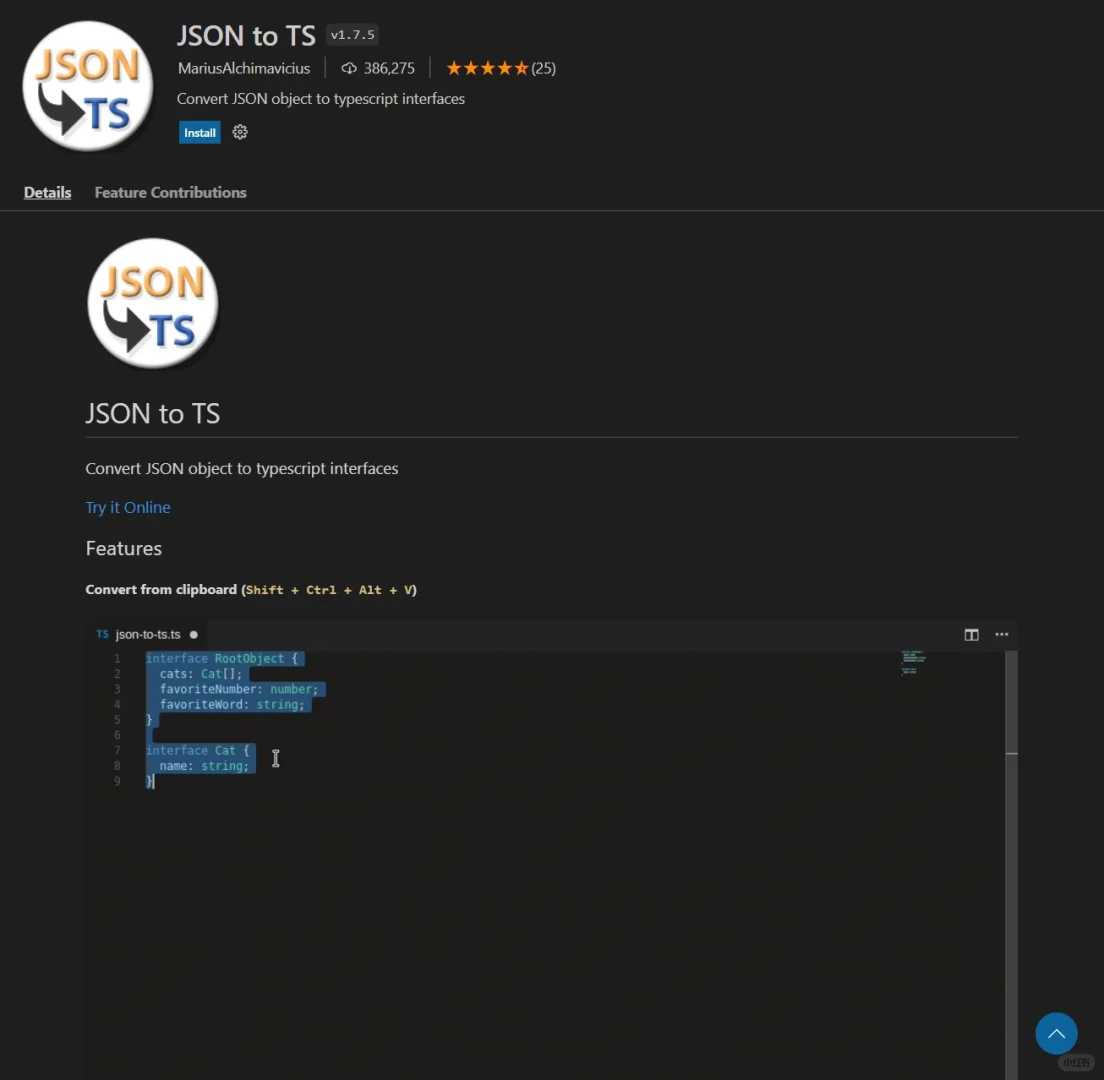Viewport: 1104px width, 1080px height.
Task: Visit publisher MariusAlchimavicius page
Action: (x=244, y=68)
